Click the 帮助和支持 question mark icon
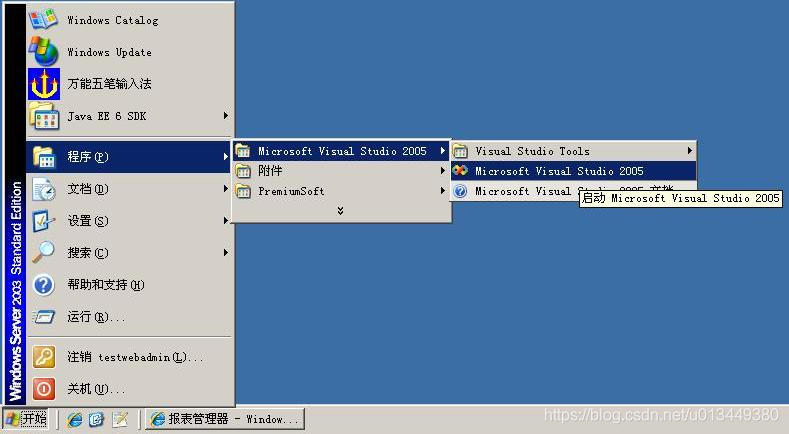The height and width of the screenshot is (434, 789). [x=44, y=284]
